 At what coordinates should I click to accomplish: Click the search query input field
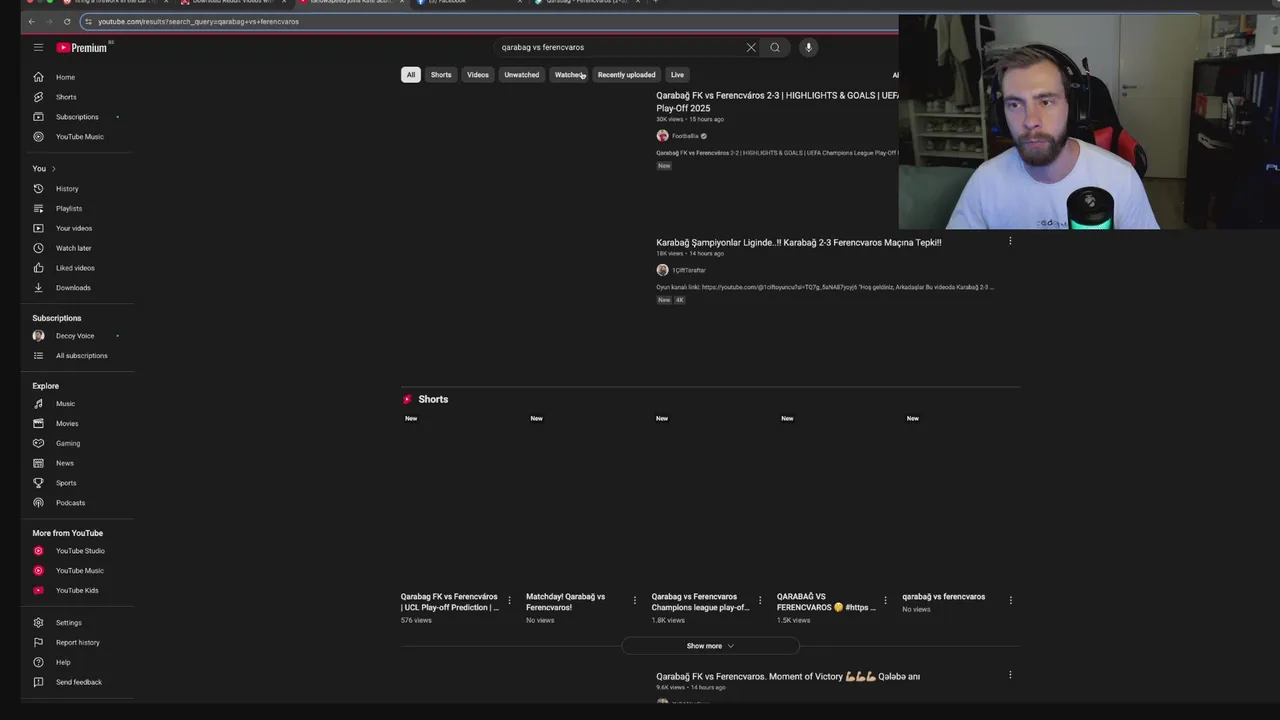(x=620, y=47)
